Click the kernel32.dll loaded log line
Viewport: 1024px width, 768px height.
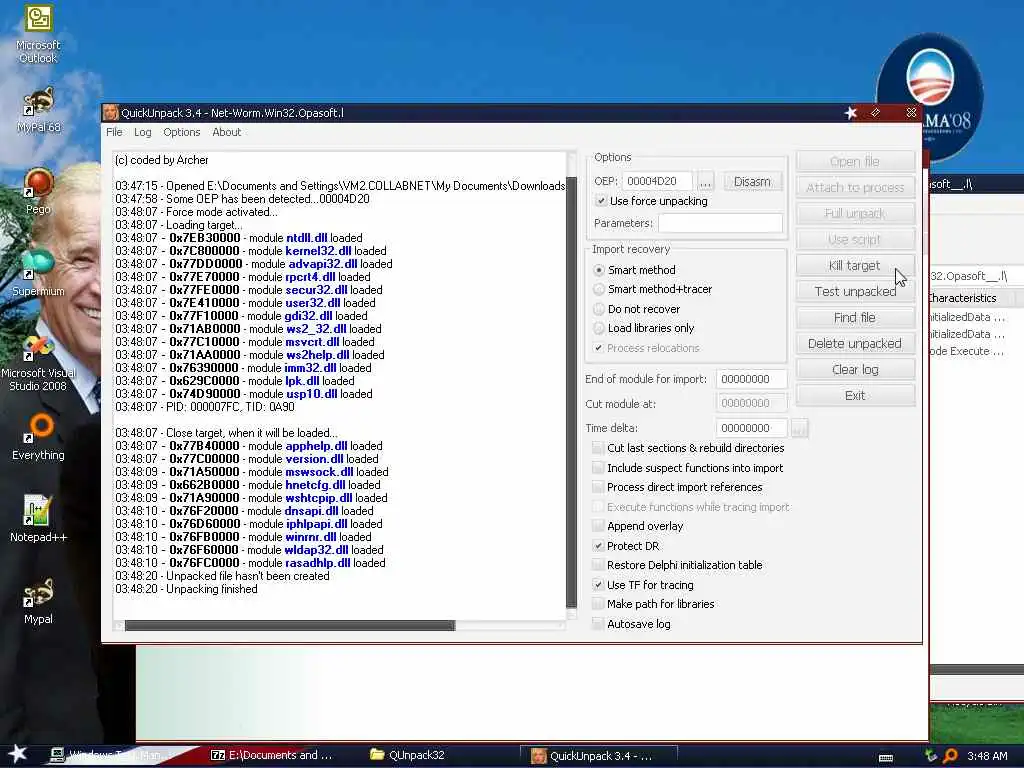click(x=251, y=251)
